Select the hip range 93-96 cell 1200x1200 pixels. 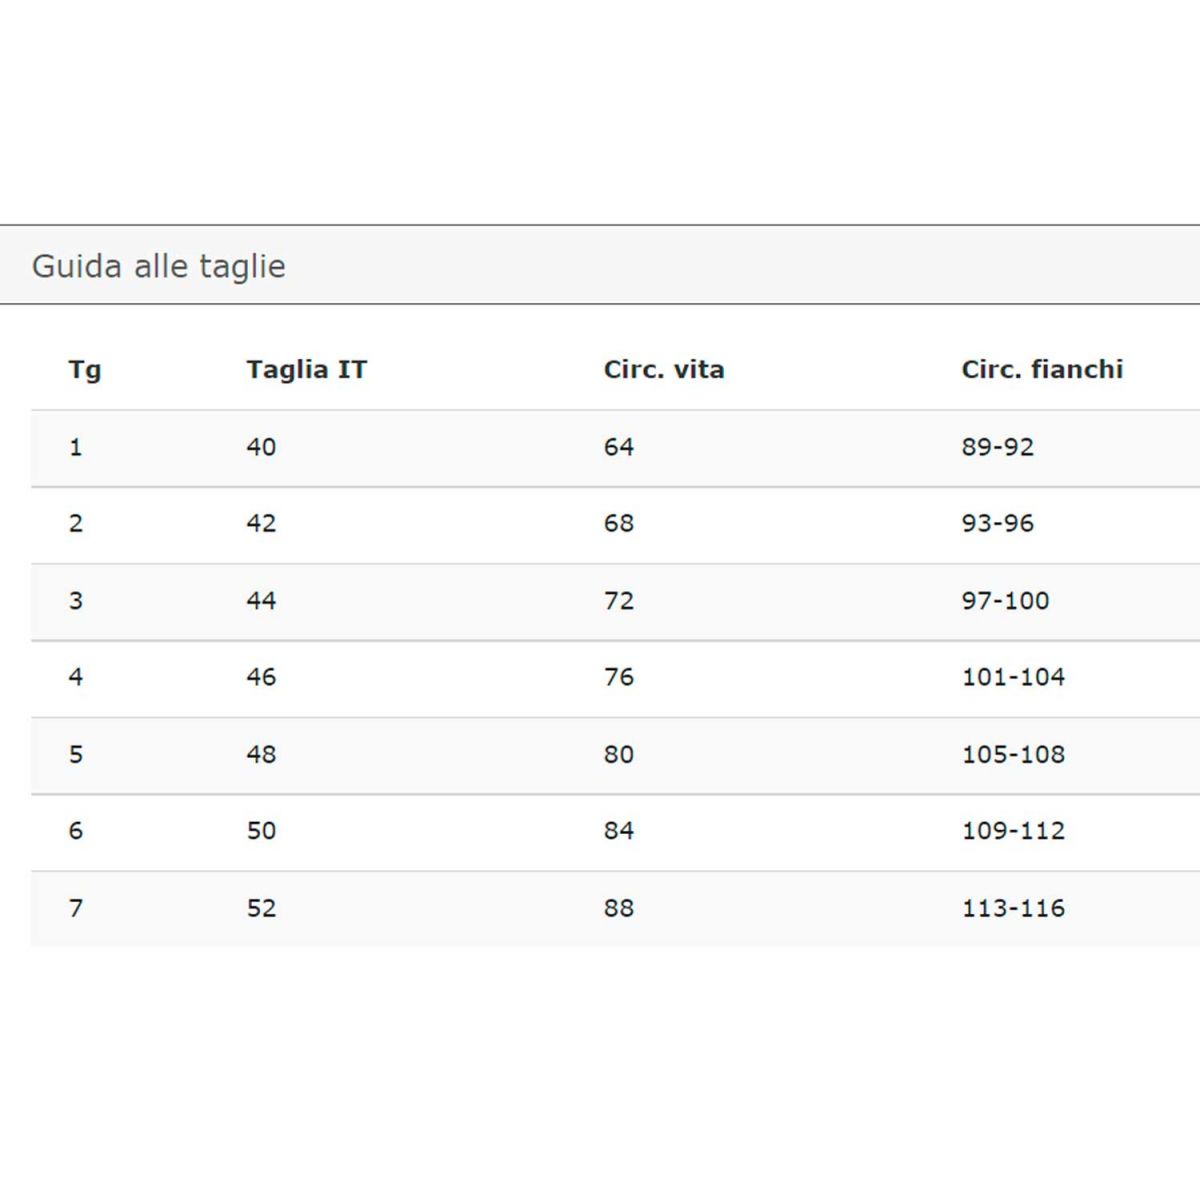coord(997,524)
